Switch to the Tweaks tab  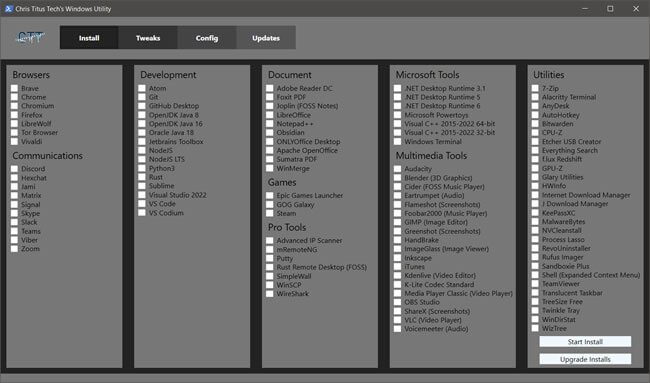tap(148, 38)
